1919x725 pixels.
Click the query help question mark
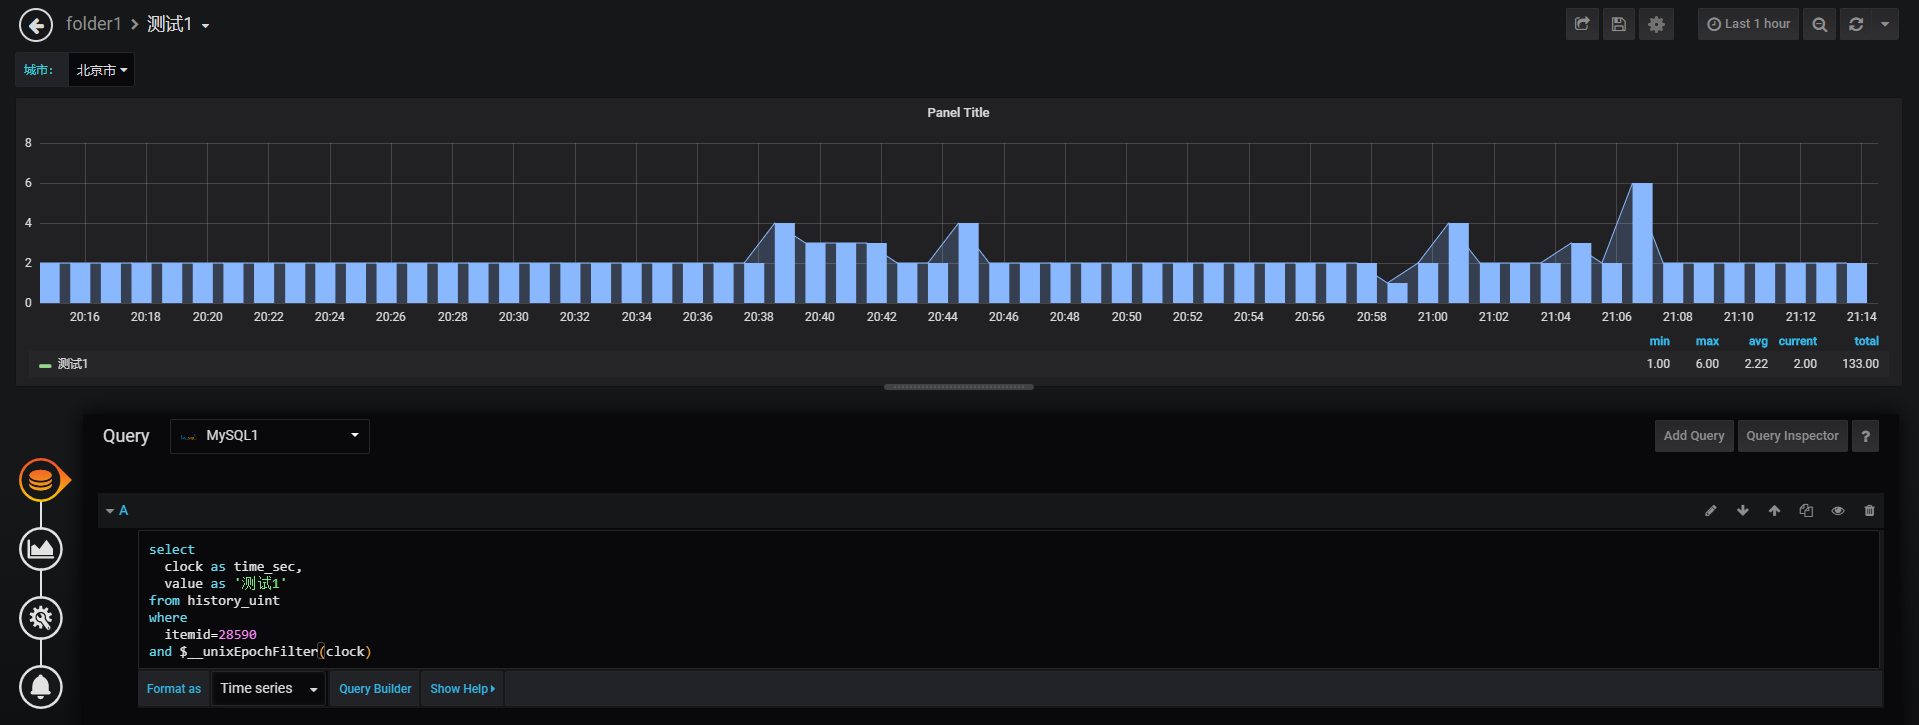tap(1865, 436)
